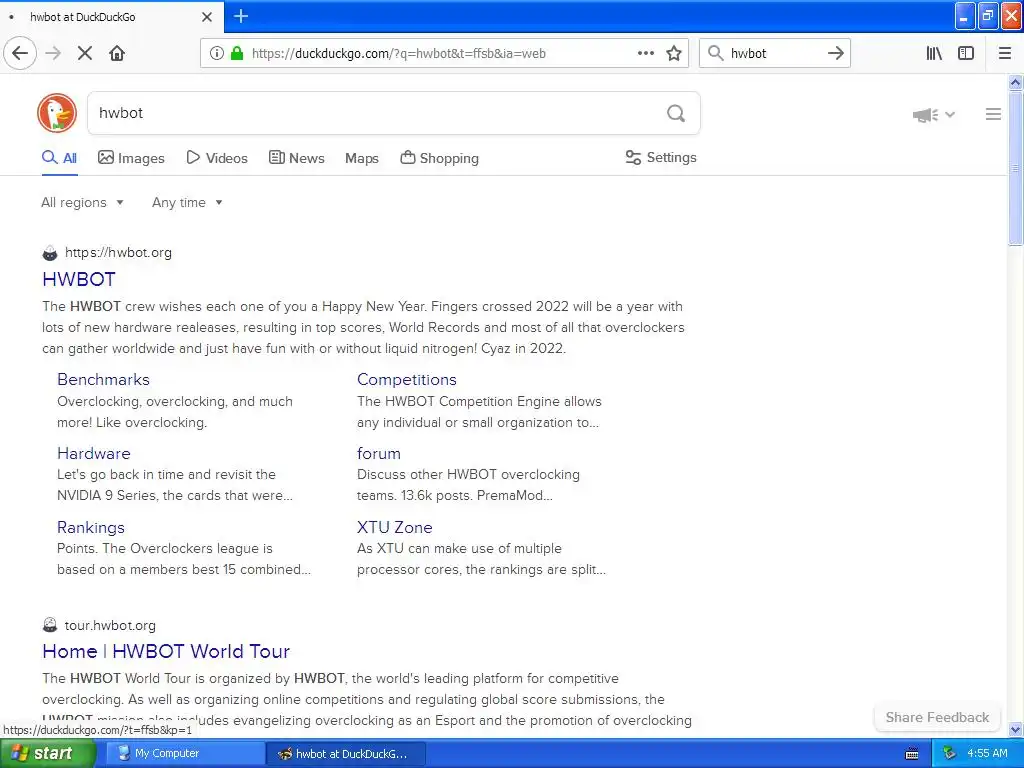Screen dimensions: 1024x768
Task: Click the Firefox address bar URL
Action: pos(399,54)
